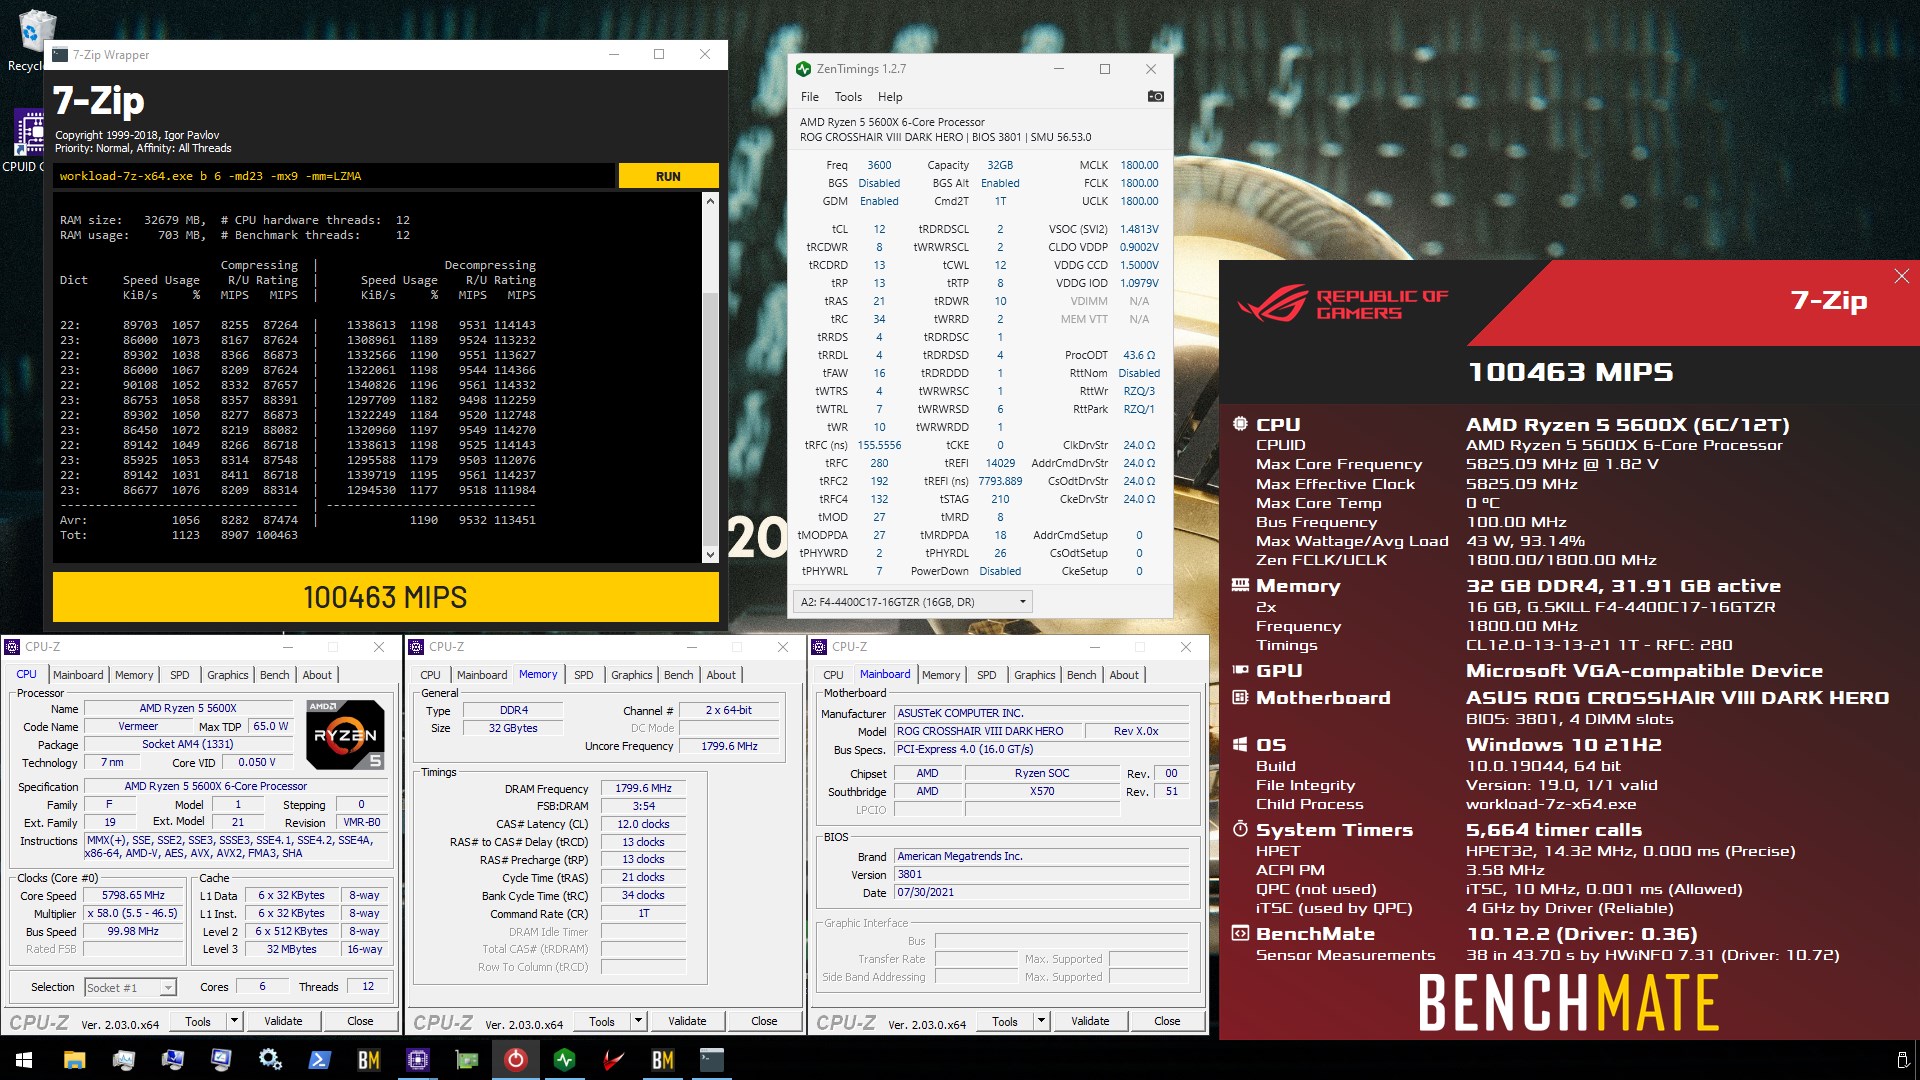Click the OS Windows logo in BenchMate panel

point(1240,745)
